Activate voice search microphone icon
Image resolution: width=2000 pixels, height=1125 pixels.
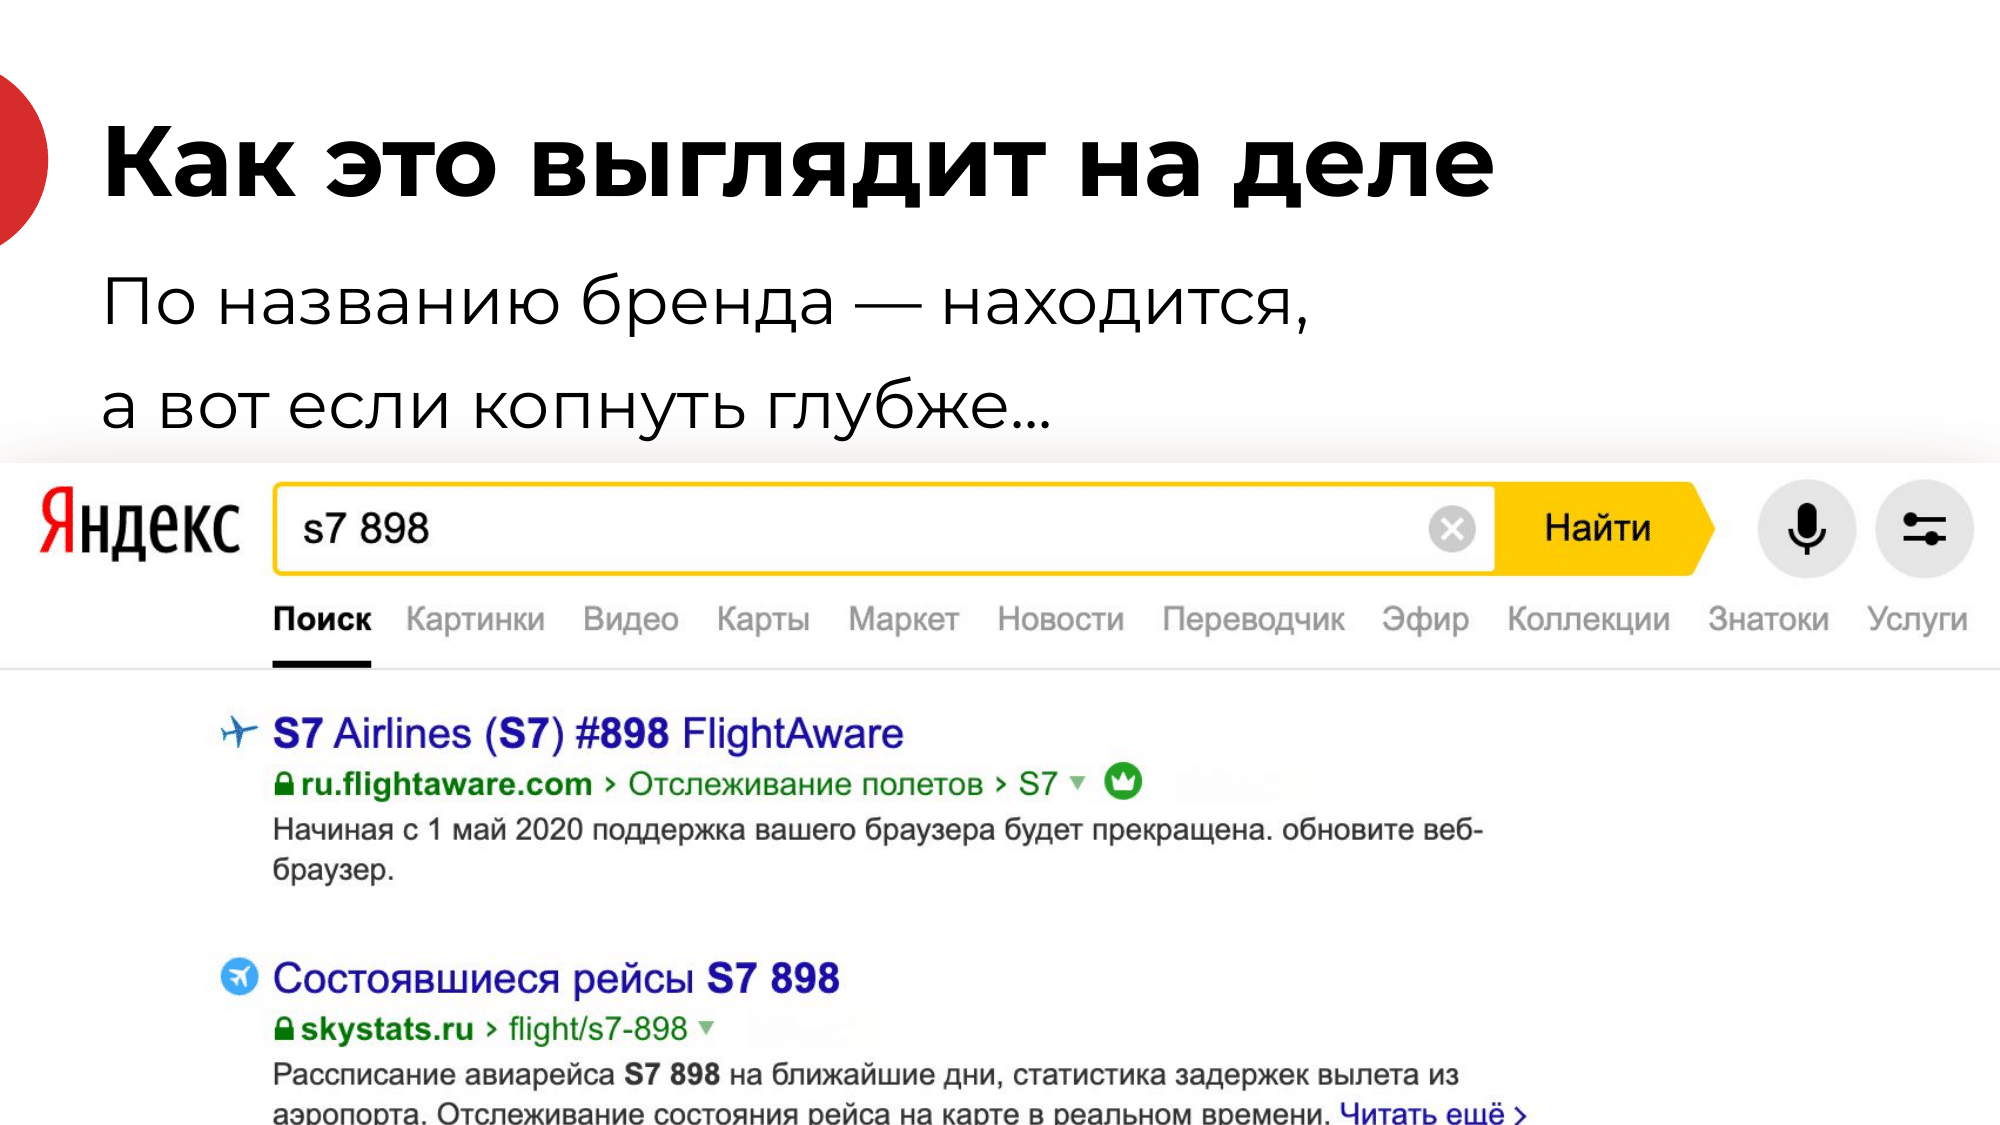[1806, 529]
